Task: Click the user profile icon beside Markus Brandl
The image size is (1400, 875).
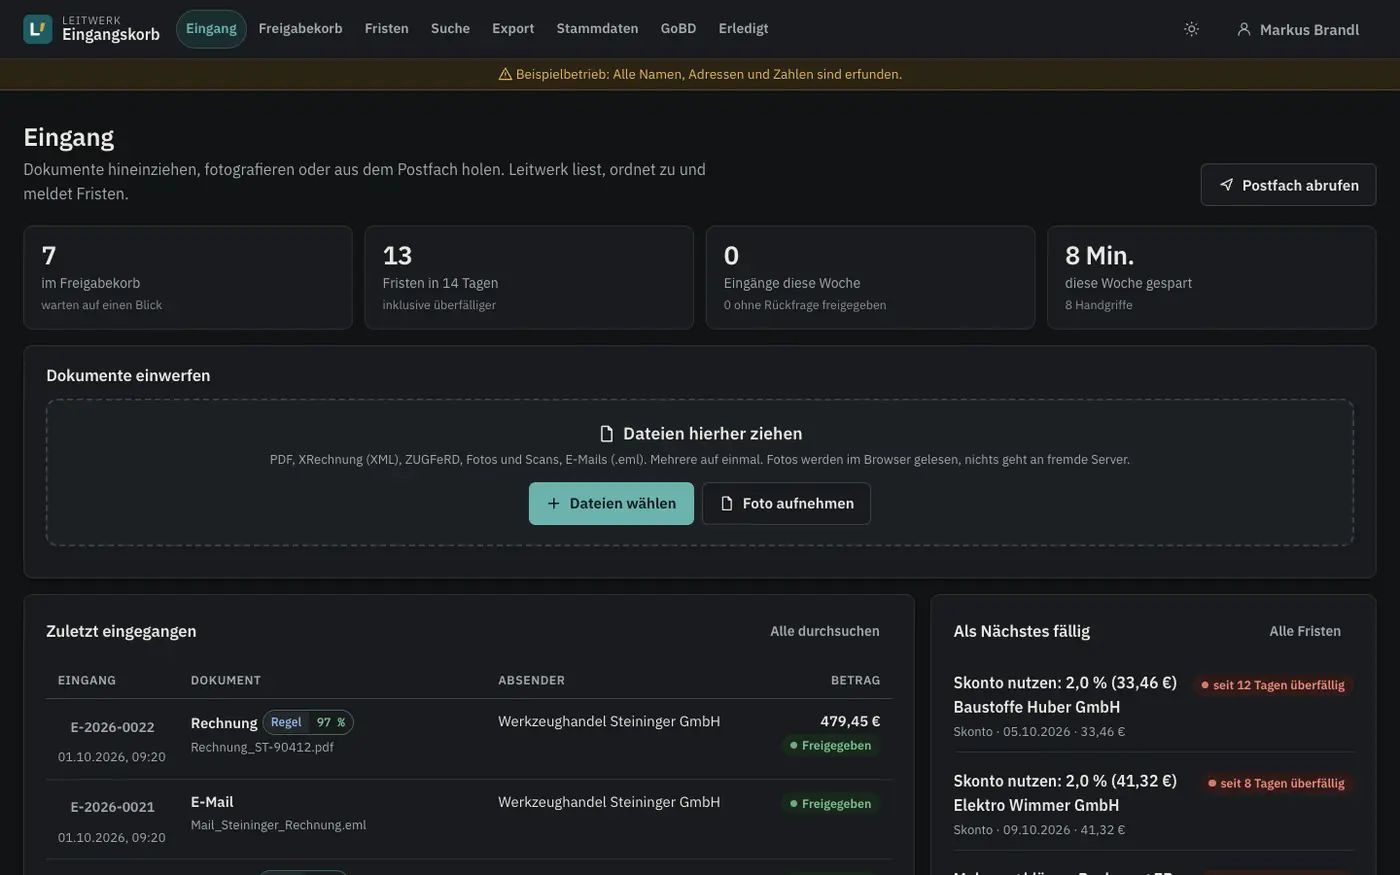Action: pyautogui.click(x=1244, y=29)
